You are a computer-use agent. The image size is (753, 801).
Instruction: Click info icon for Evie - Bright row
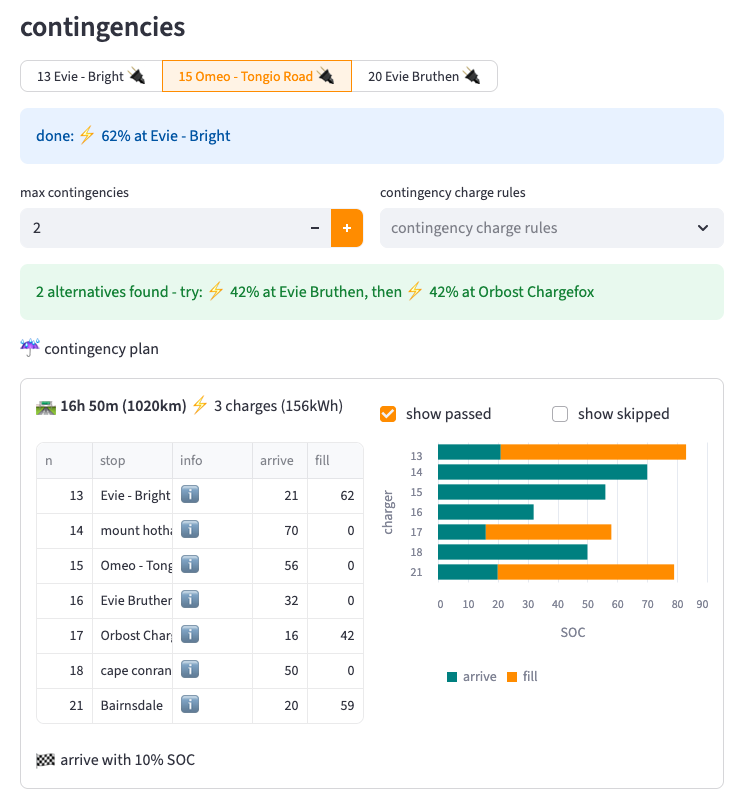point(190,495)
